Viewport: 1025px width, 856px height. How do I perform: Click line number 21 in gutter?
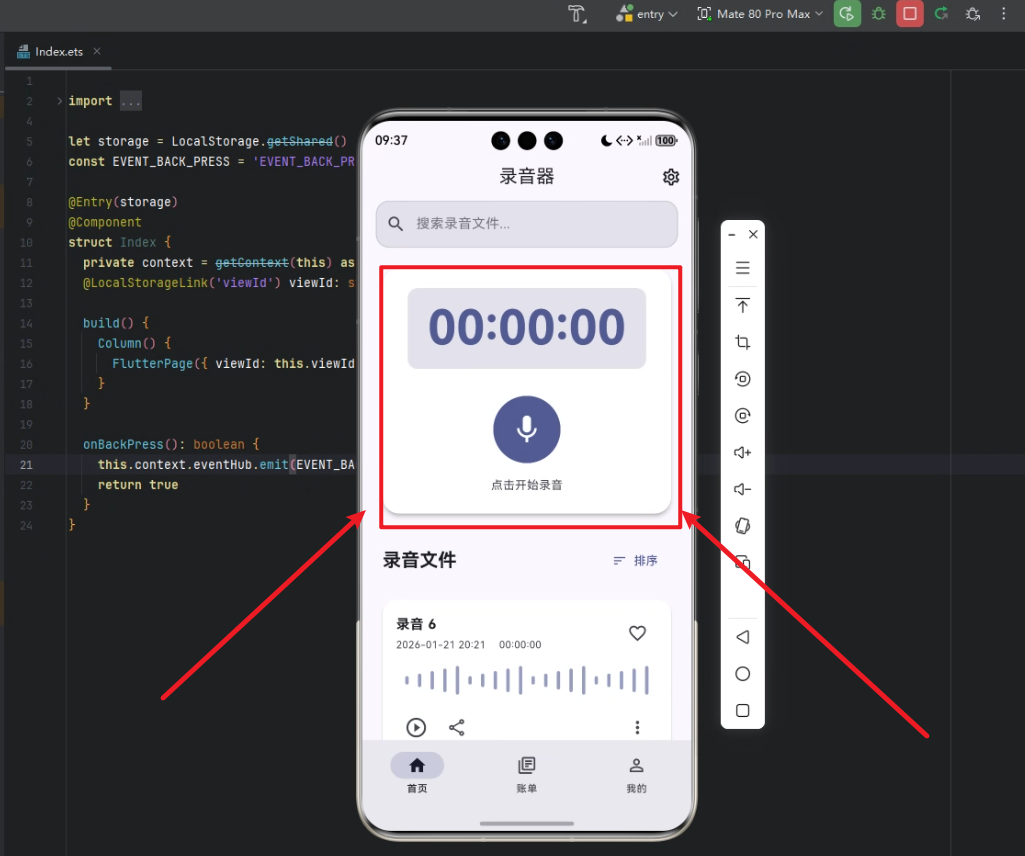[26, 465]
